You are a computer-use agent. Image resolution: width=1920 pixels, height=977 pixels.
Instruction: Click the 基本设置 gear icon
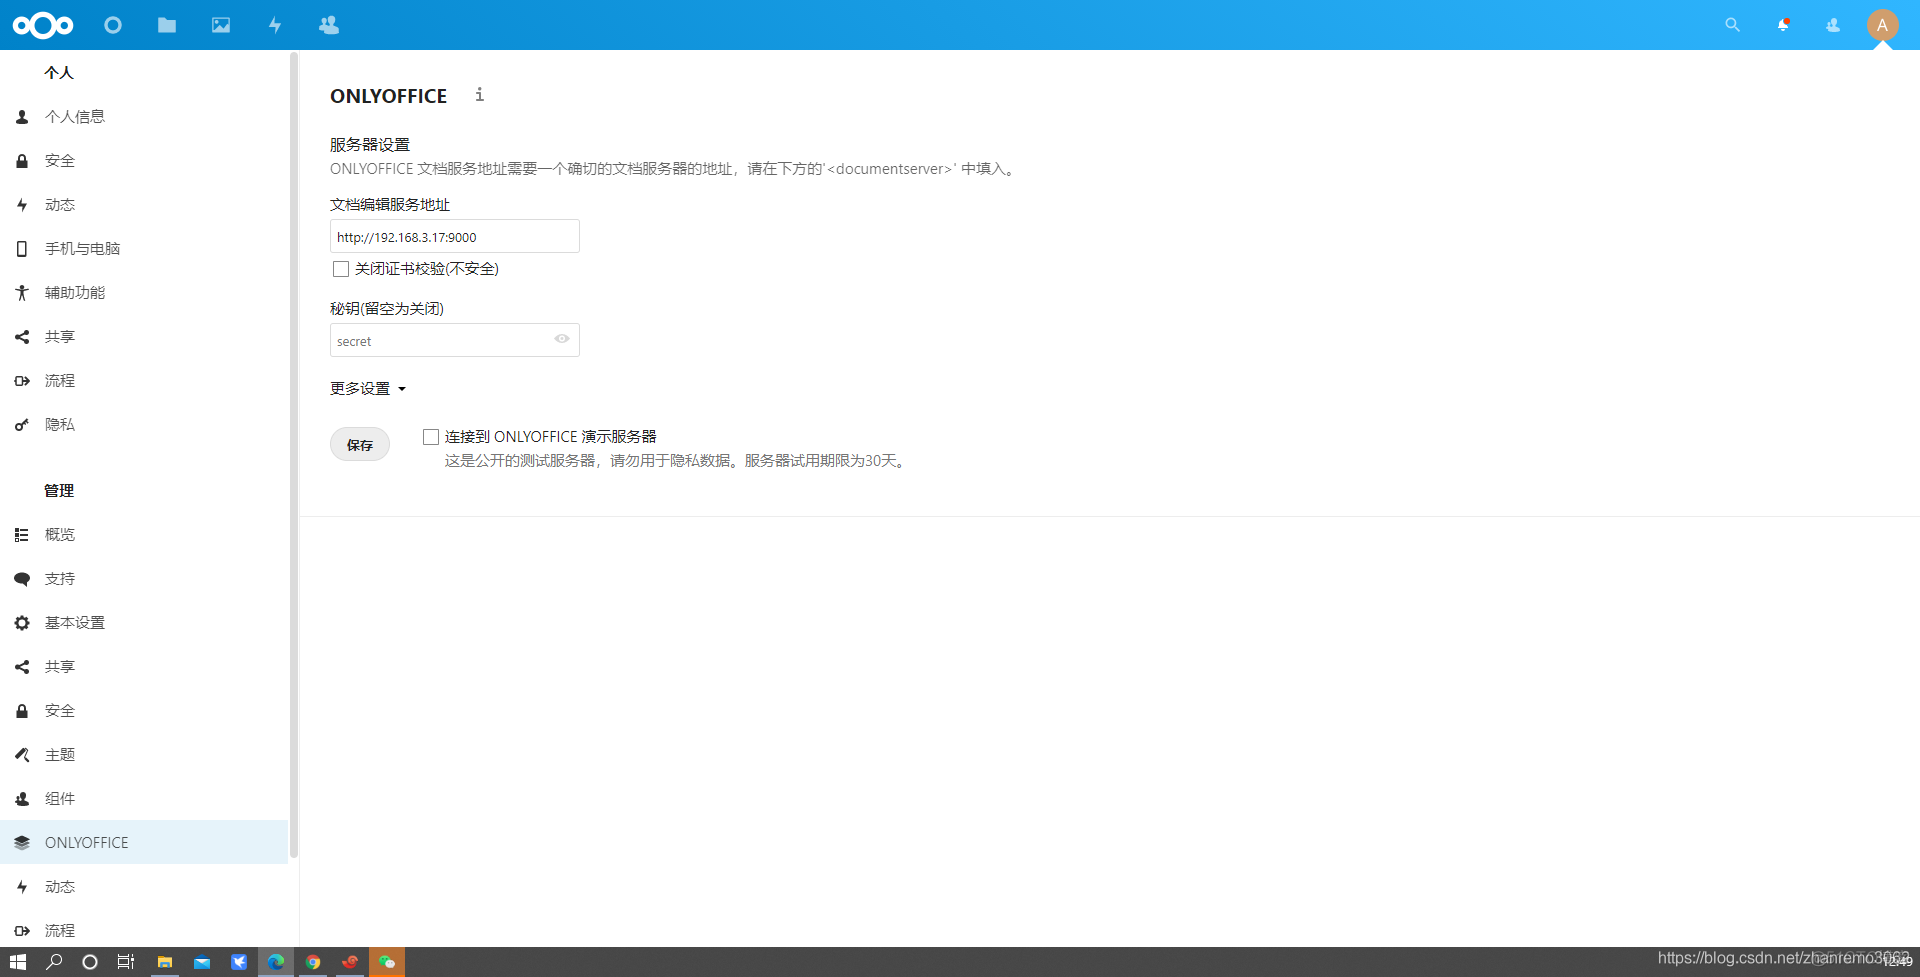(22, 623)
